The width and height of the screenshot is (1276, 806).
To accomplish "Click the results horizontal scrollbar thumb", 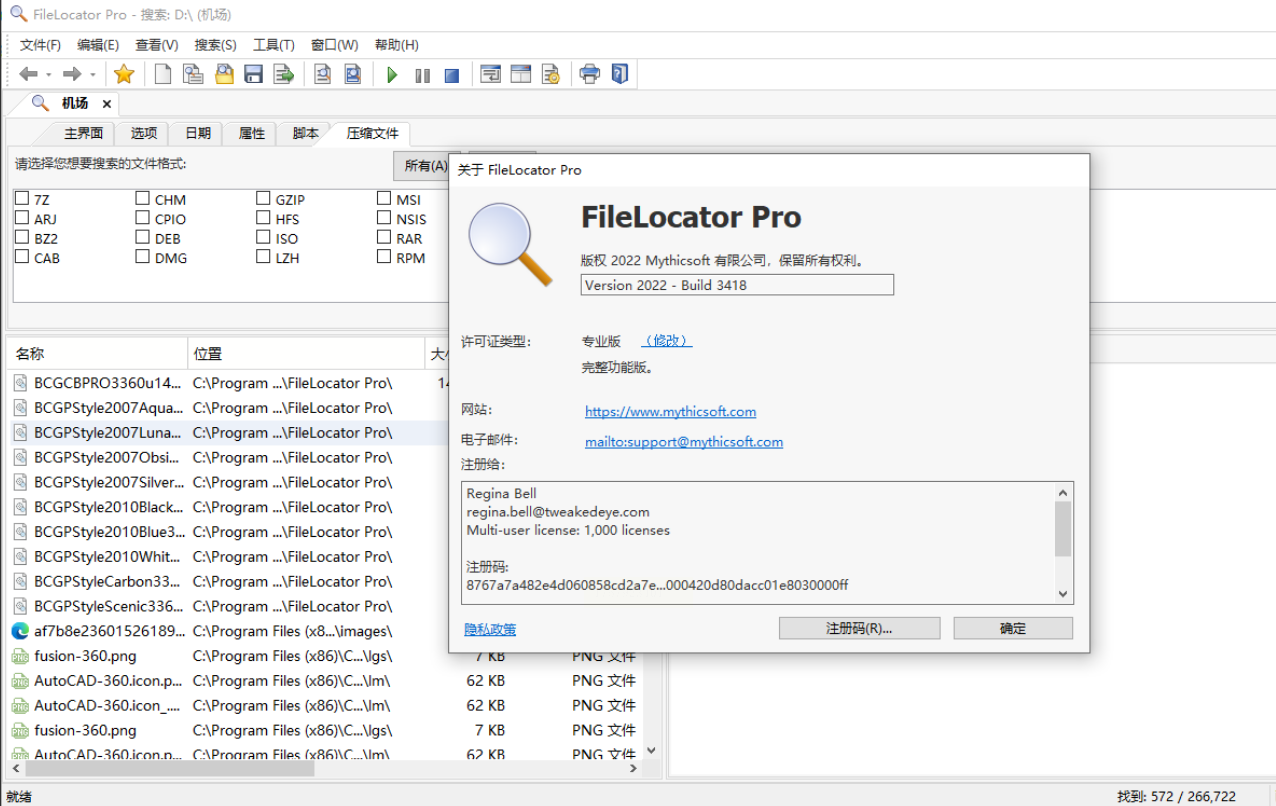I will (170, 769).
